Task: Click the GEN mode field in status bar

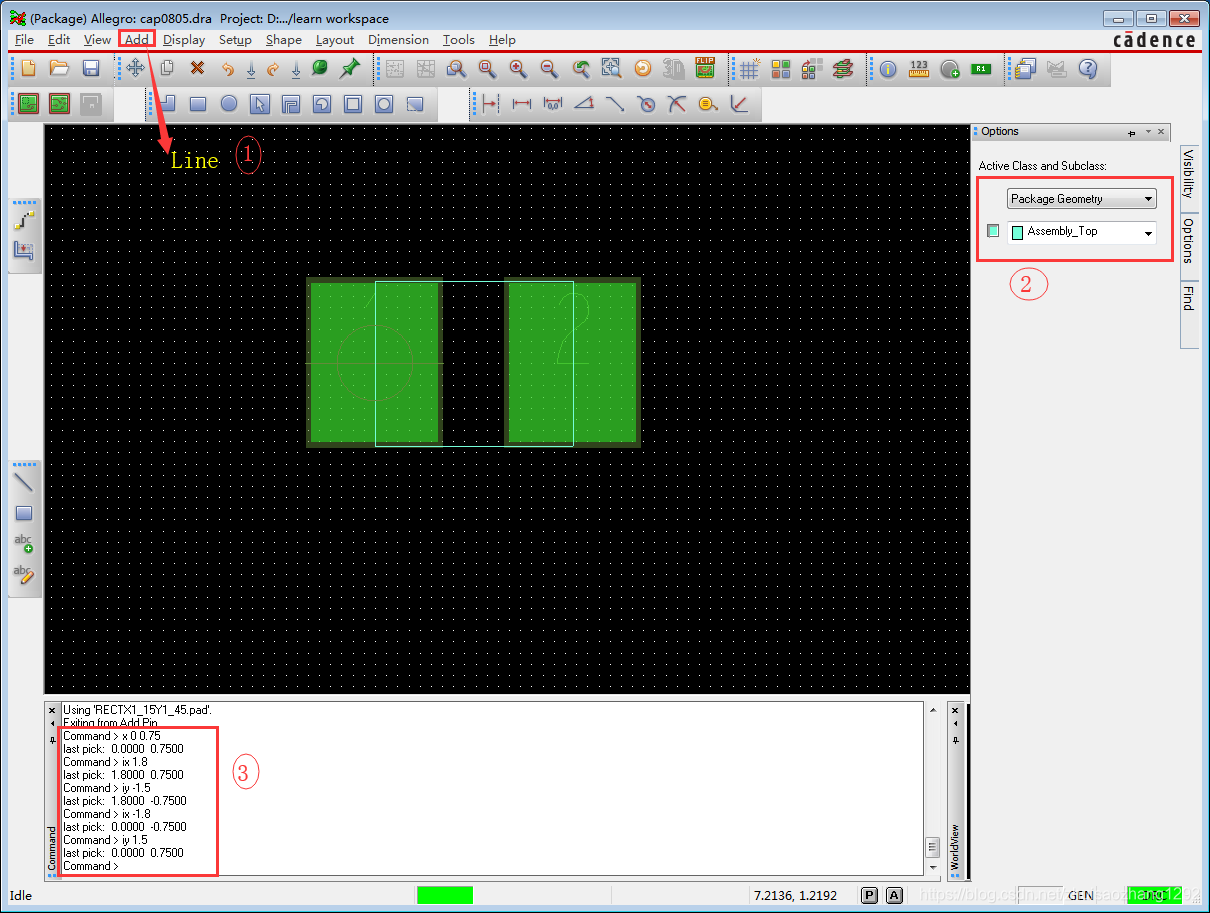Action: coord(1082,895)
